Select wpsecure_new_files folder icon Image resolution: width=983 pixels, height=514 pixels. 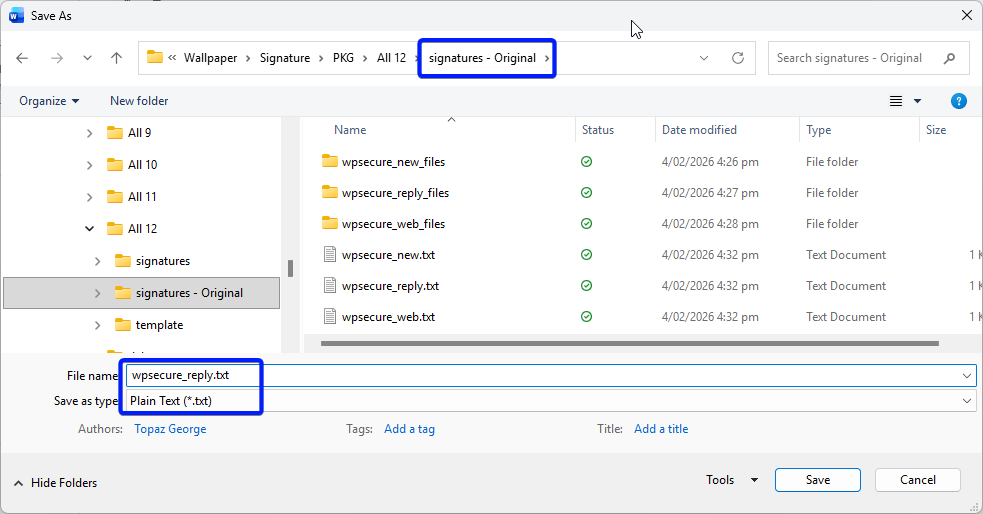[x=330, y=161]
